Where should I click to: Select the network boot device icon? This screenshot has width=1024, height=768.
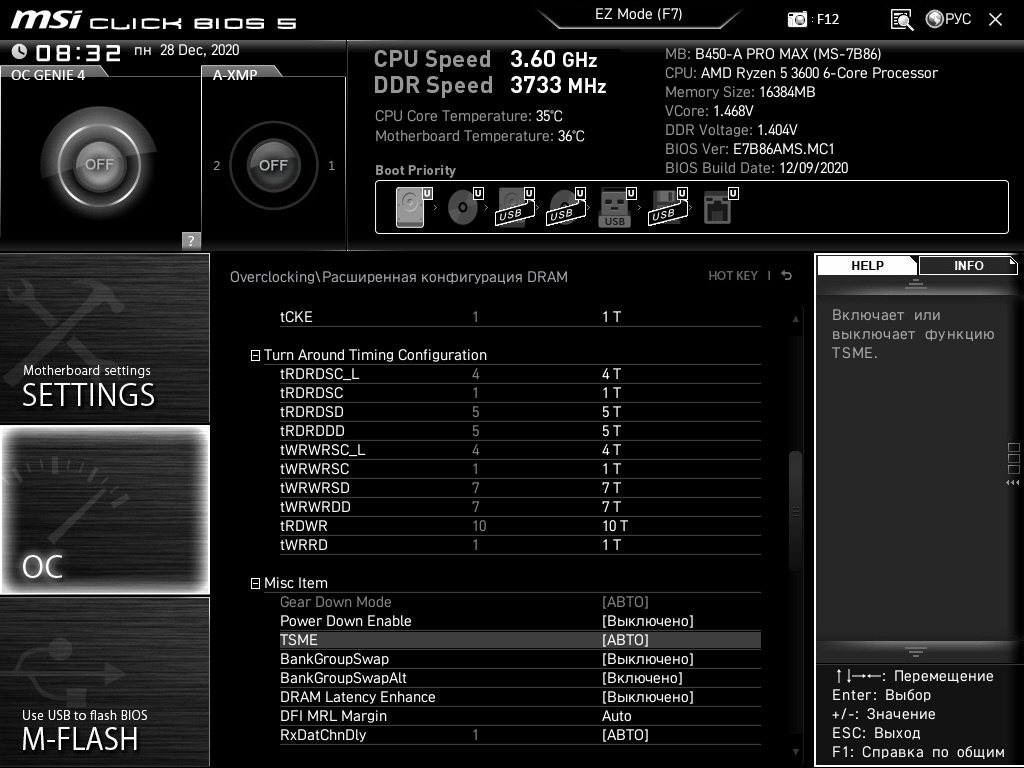coord(720,207)
